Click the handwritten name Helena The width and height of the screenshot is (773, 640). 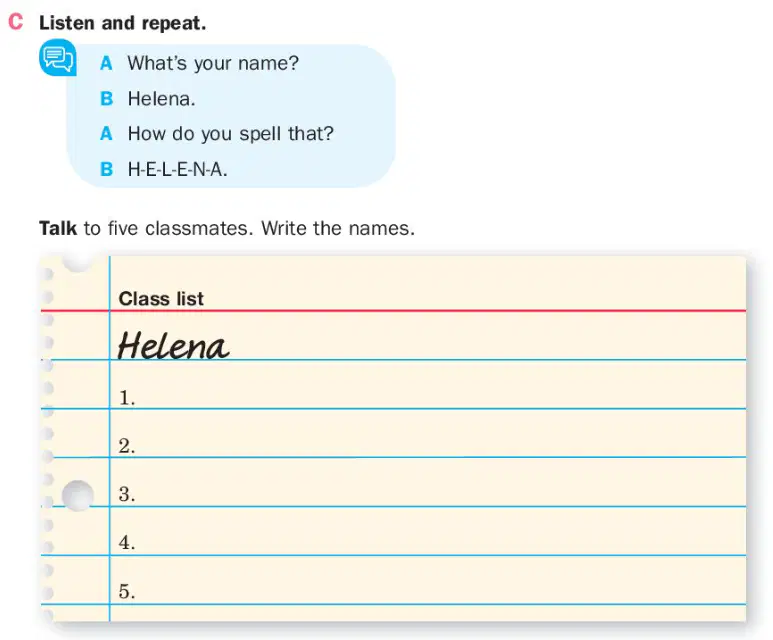pyautogui.click(x=174, y=345)
